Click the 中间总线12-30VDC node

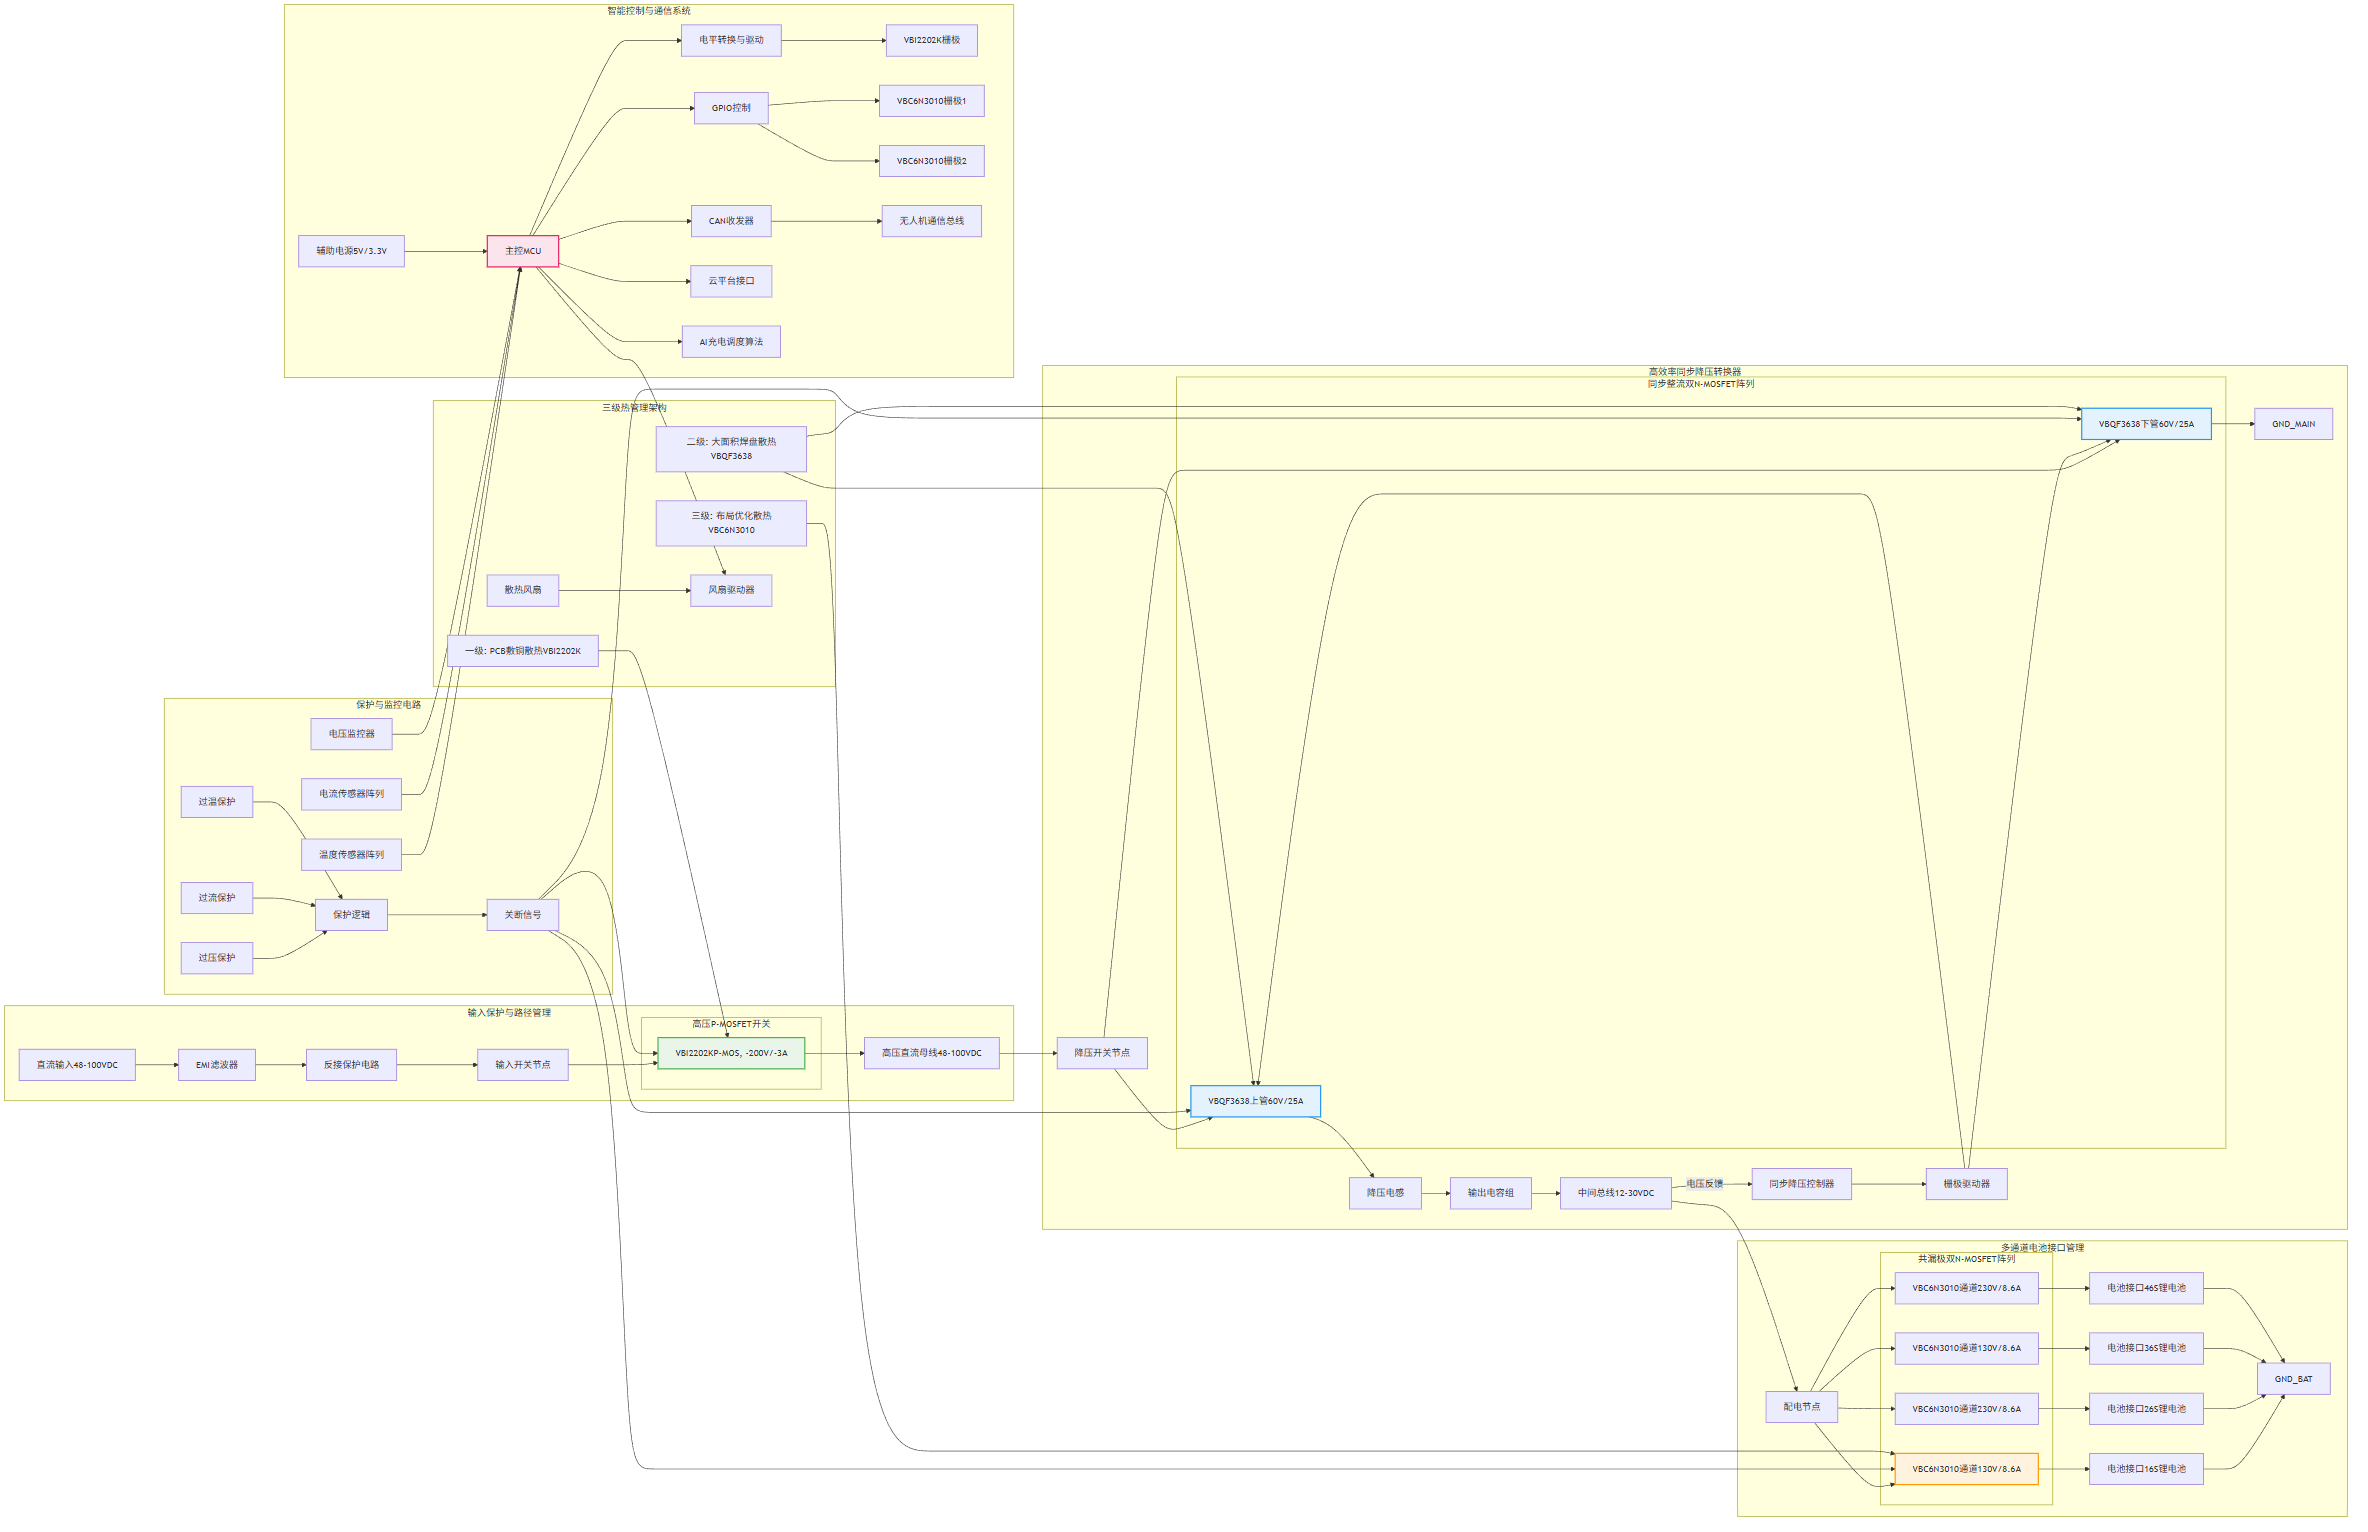(x=1615, y=1193)
